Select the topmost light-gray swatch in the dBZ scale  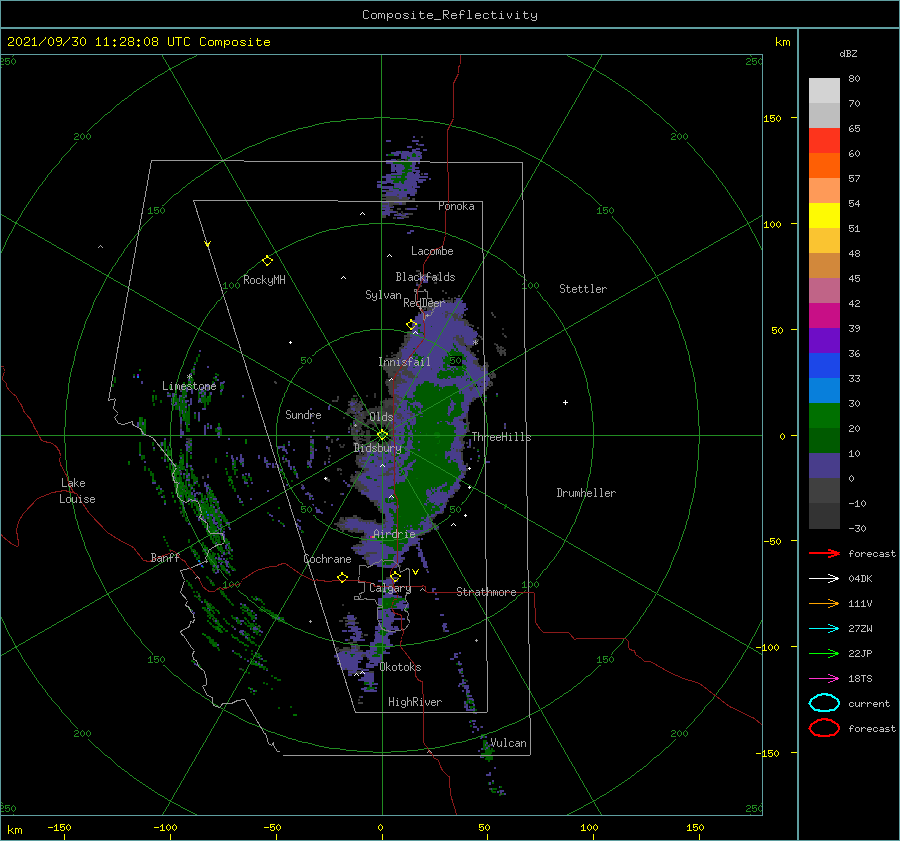[824, 91]
